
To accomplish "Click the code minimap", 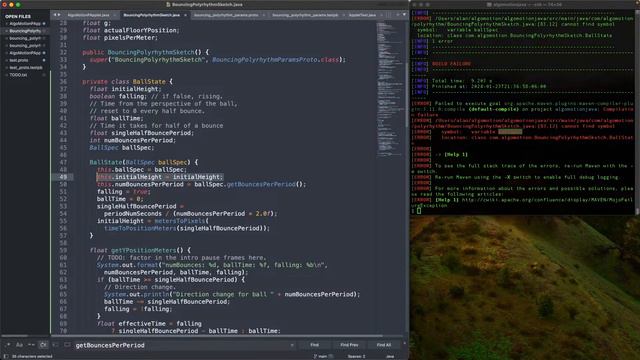I will [x=390, y=90].
